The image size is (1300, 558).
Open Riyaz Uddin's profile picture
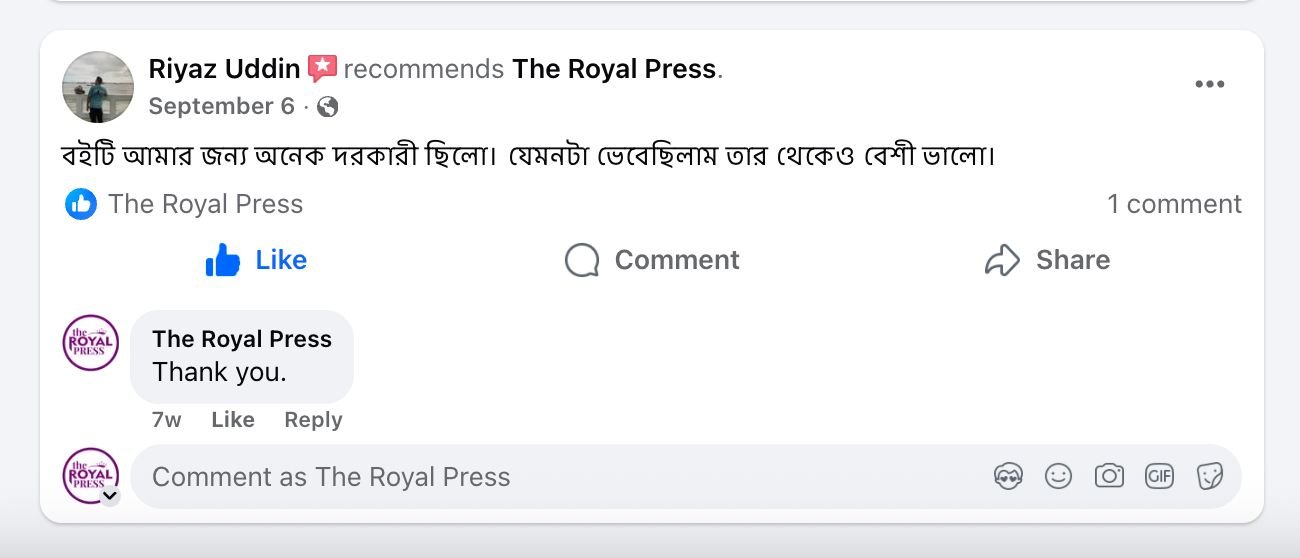click(x=98, y=87)
